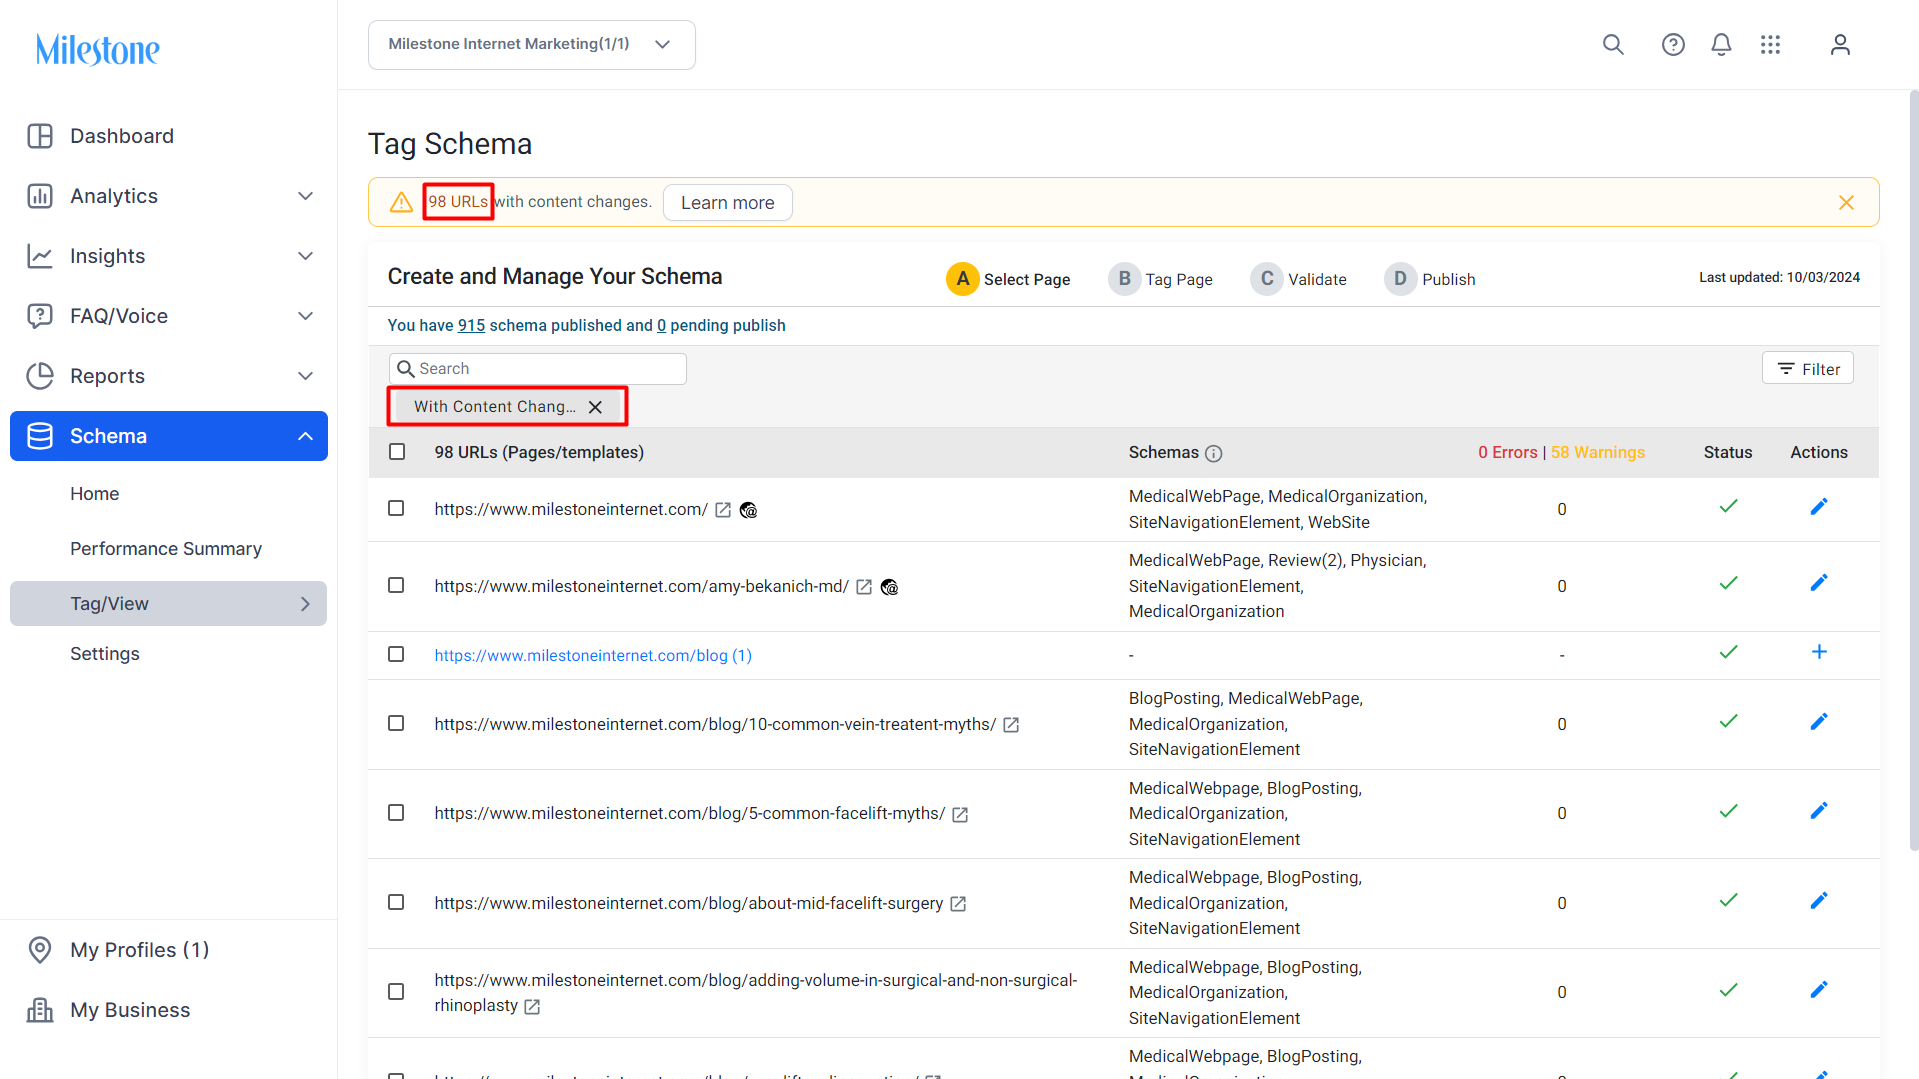Screen dimensions: 1919x1079
Task: Open homepage URL in new tab icon
Action: click(723, 510)
